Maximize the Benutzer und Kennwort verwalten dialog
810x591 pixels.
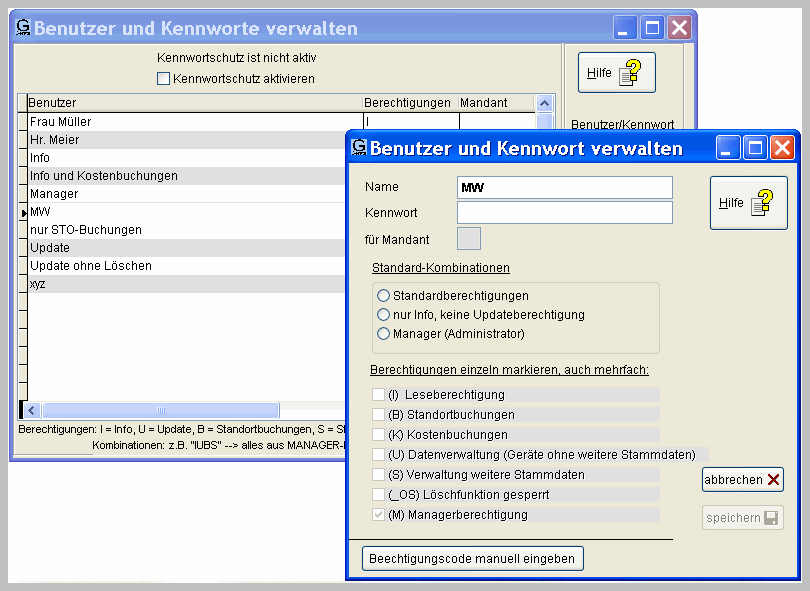pos(755,148)
